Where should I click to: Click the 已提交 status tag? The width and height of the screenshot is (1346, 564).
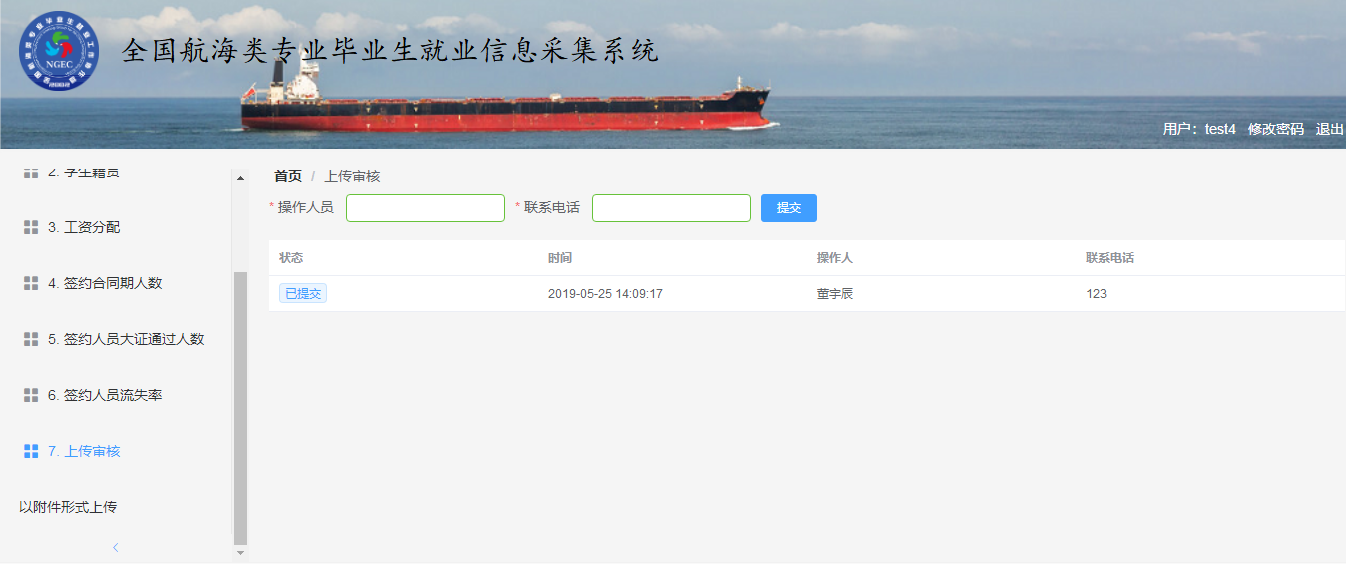tap(303, 294)
